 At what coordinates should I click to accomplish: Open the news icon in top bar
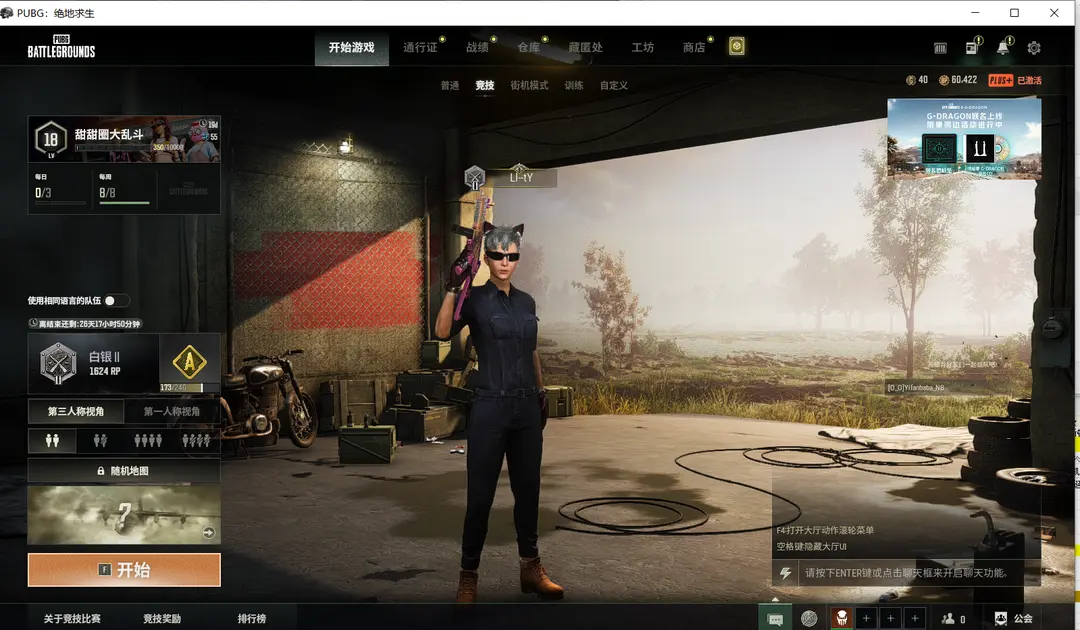click(971, 48)
